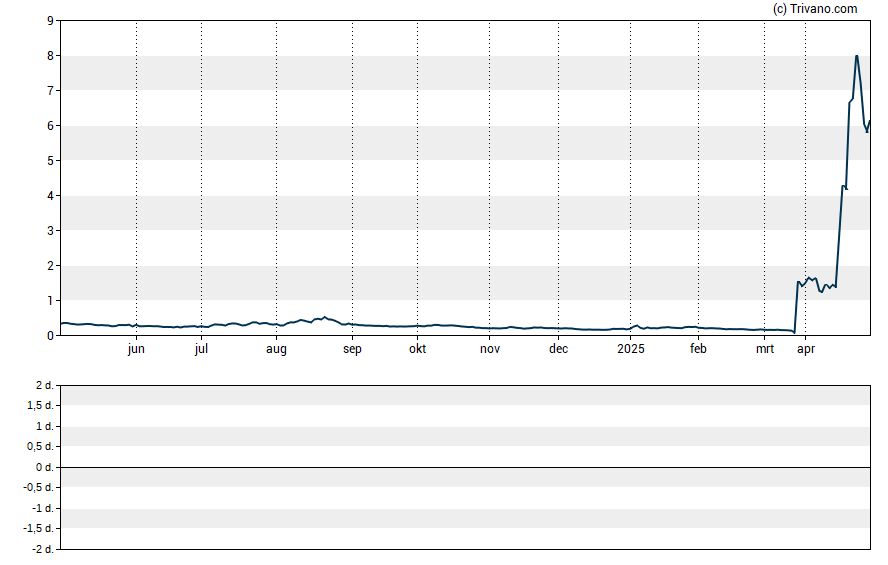The width and height of the screenshot is (888, 565).
Task: Click the 'okt' month label on x-axis
Action: pyautogui.click(x=417, y=349)
